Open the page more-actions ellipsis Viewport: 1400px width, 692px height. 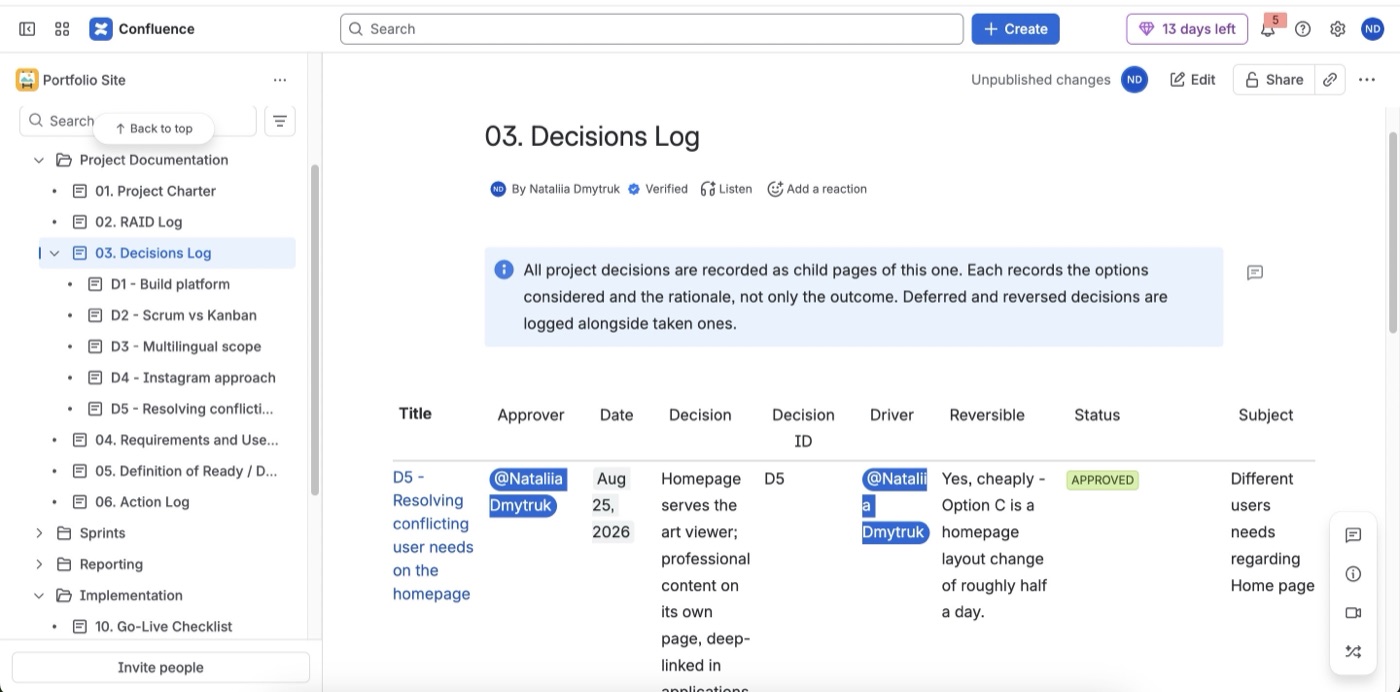pyautogui.click(x=1367, y=80)
